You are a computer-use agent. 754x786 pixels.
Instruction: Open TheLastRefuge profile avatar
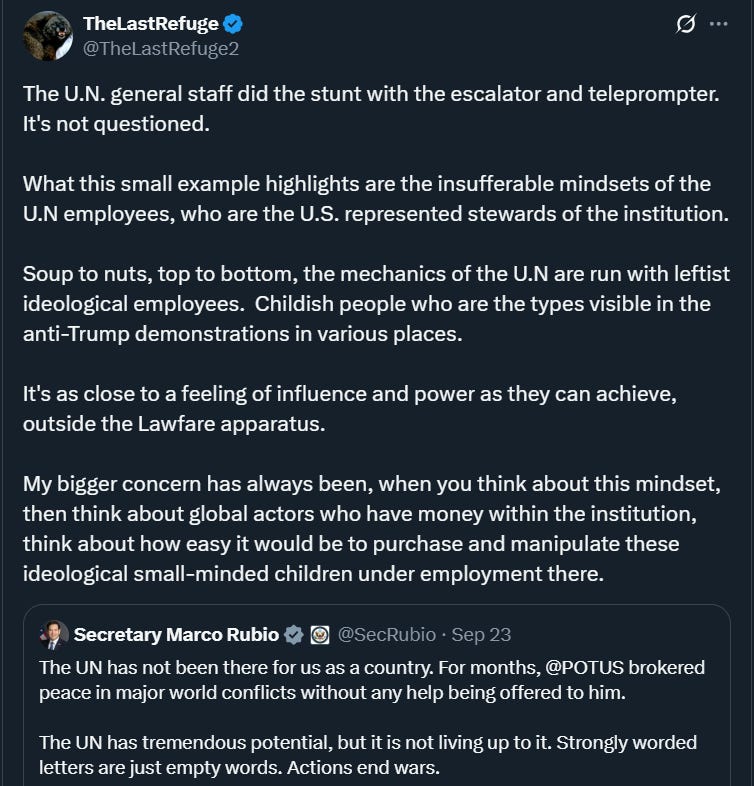click(48, 36)
